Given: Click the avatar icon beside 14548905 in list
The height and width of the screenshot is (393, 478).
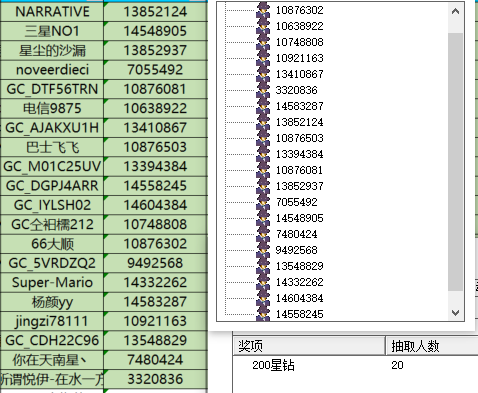Looking at the screenshot, I should [263, 218].
